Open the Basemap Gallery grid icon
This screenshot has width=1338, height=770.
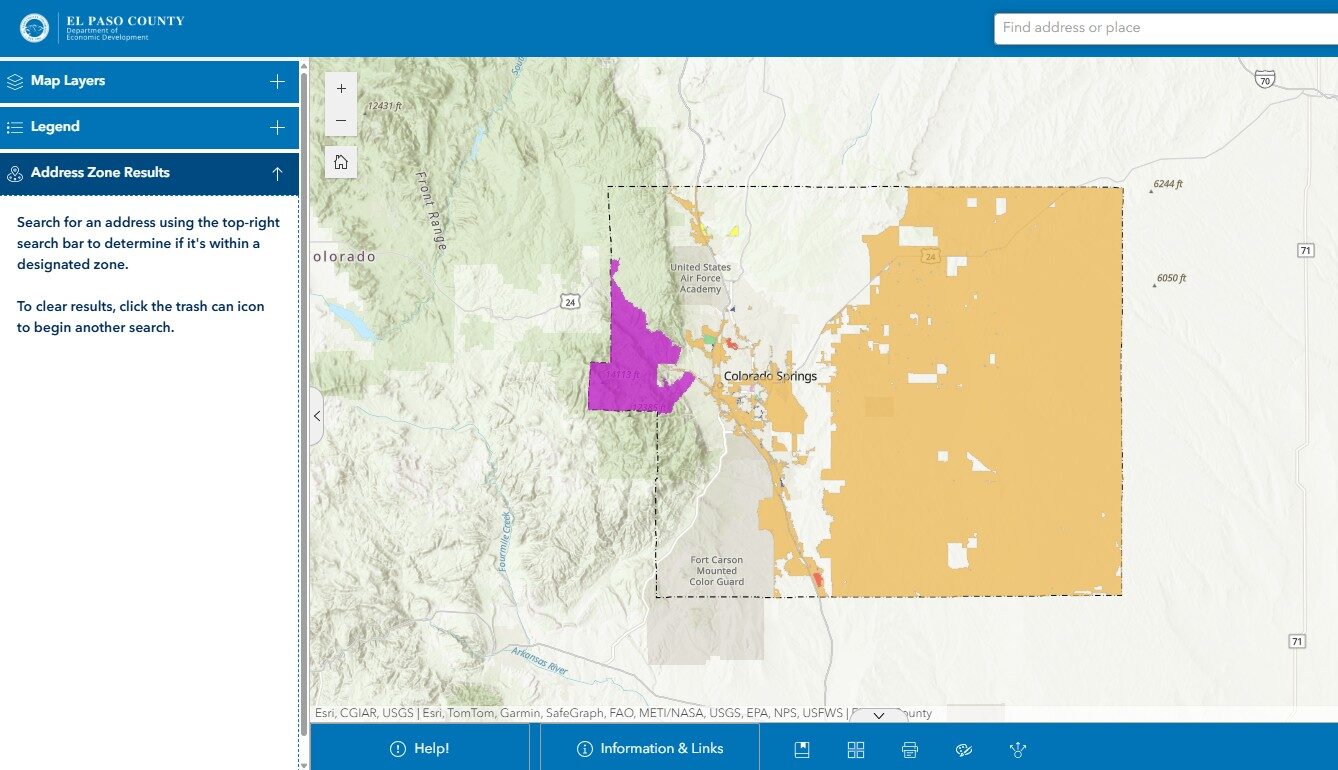[855, 748]
